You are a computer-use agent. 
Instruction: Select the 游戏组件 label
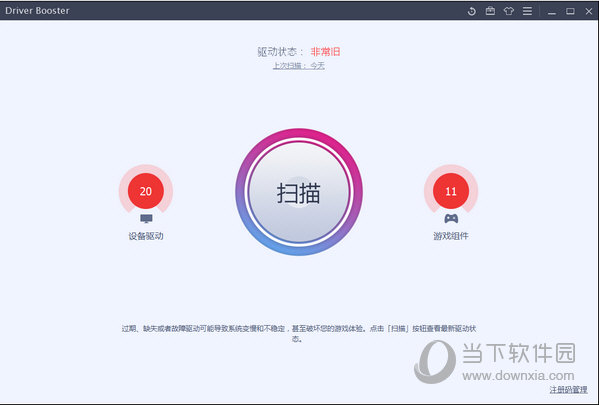tap(451, 236)
